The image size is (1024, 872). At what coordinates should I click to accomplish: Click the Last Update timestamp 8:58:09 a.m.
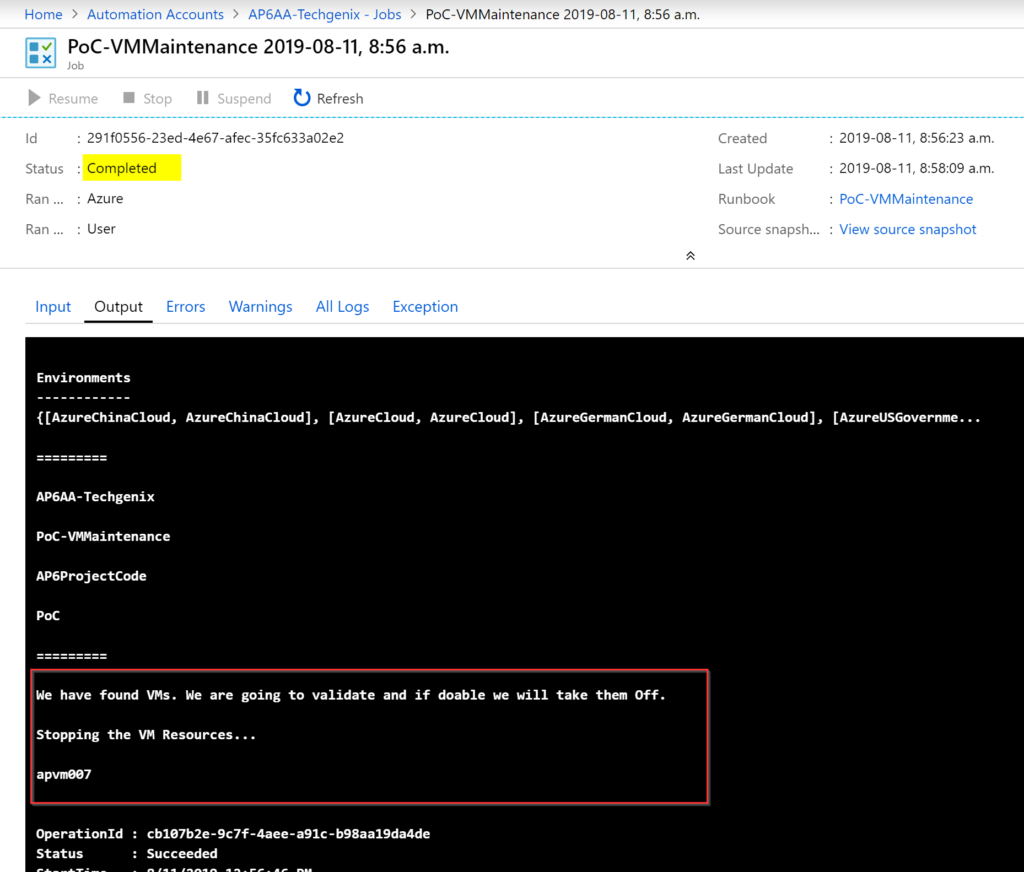pos(916,169)
